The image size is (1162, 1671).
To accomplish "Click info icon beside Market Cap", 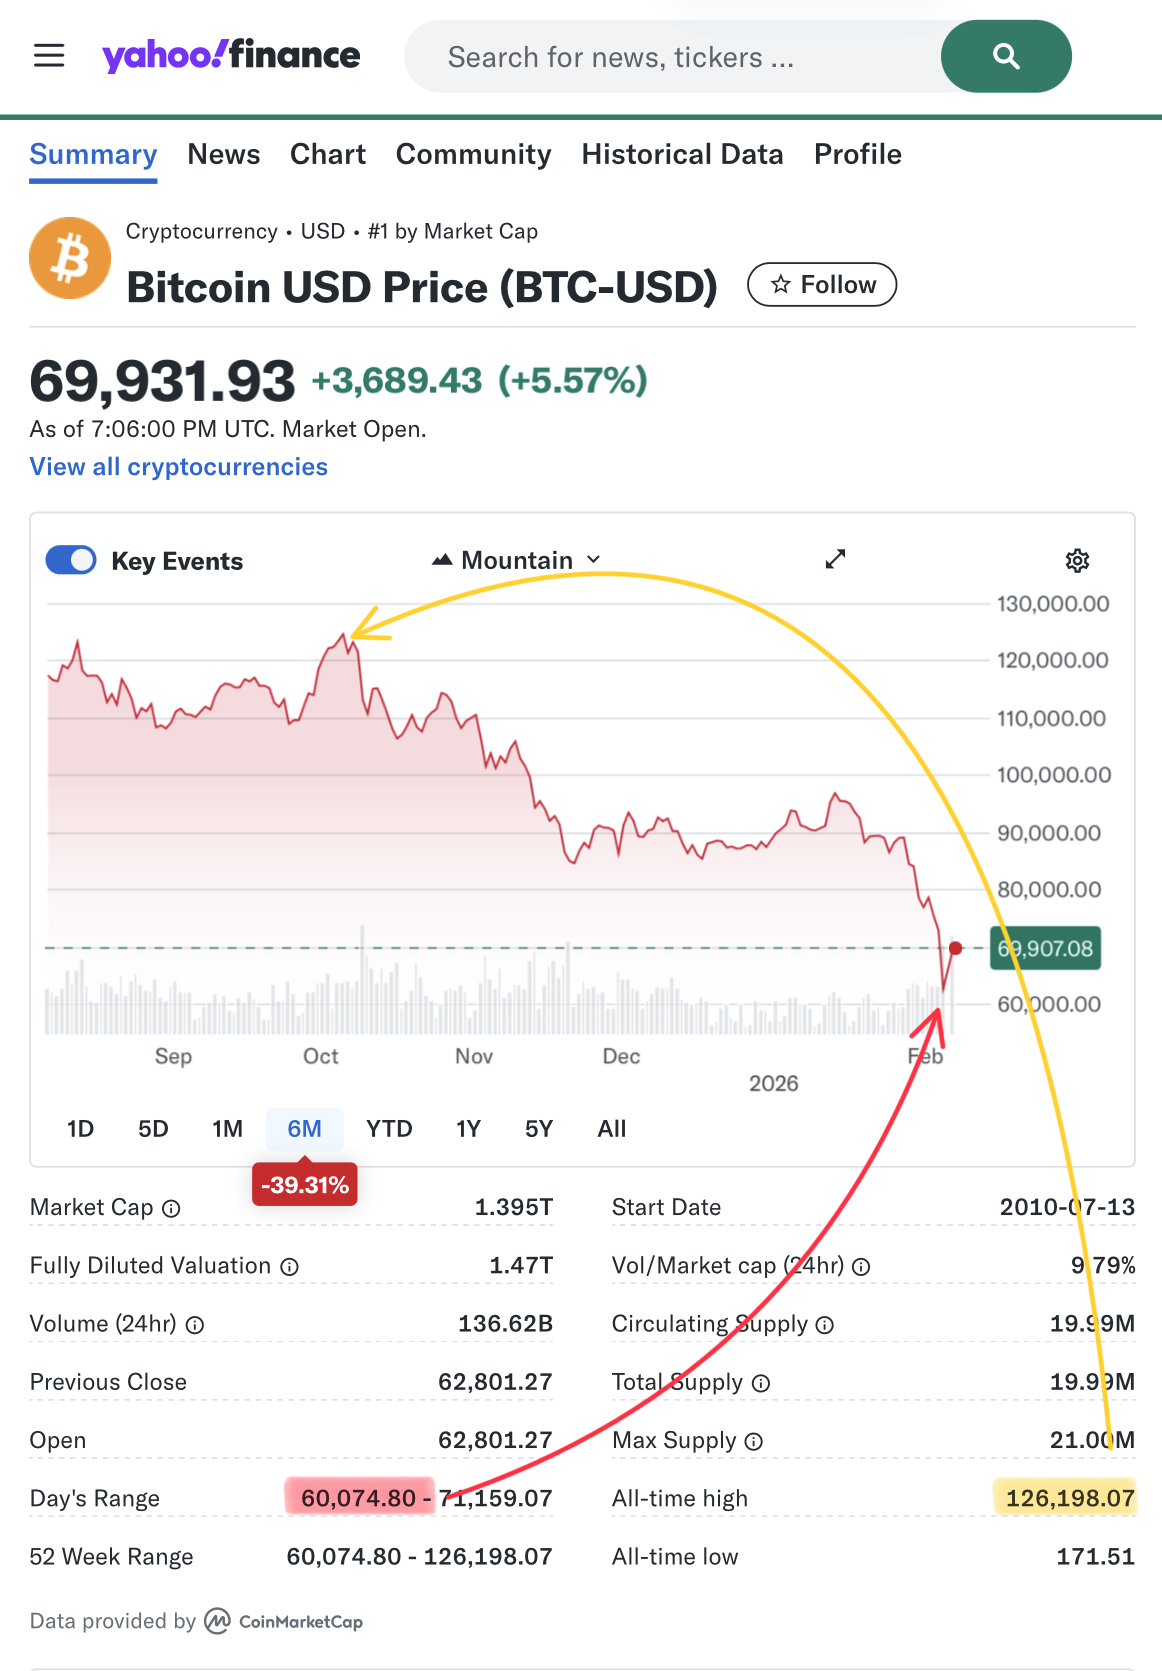I will [x=172, y=1208].
